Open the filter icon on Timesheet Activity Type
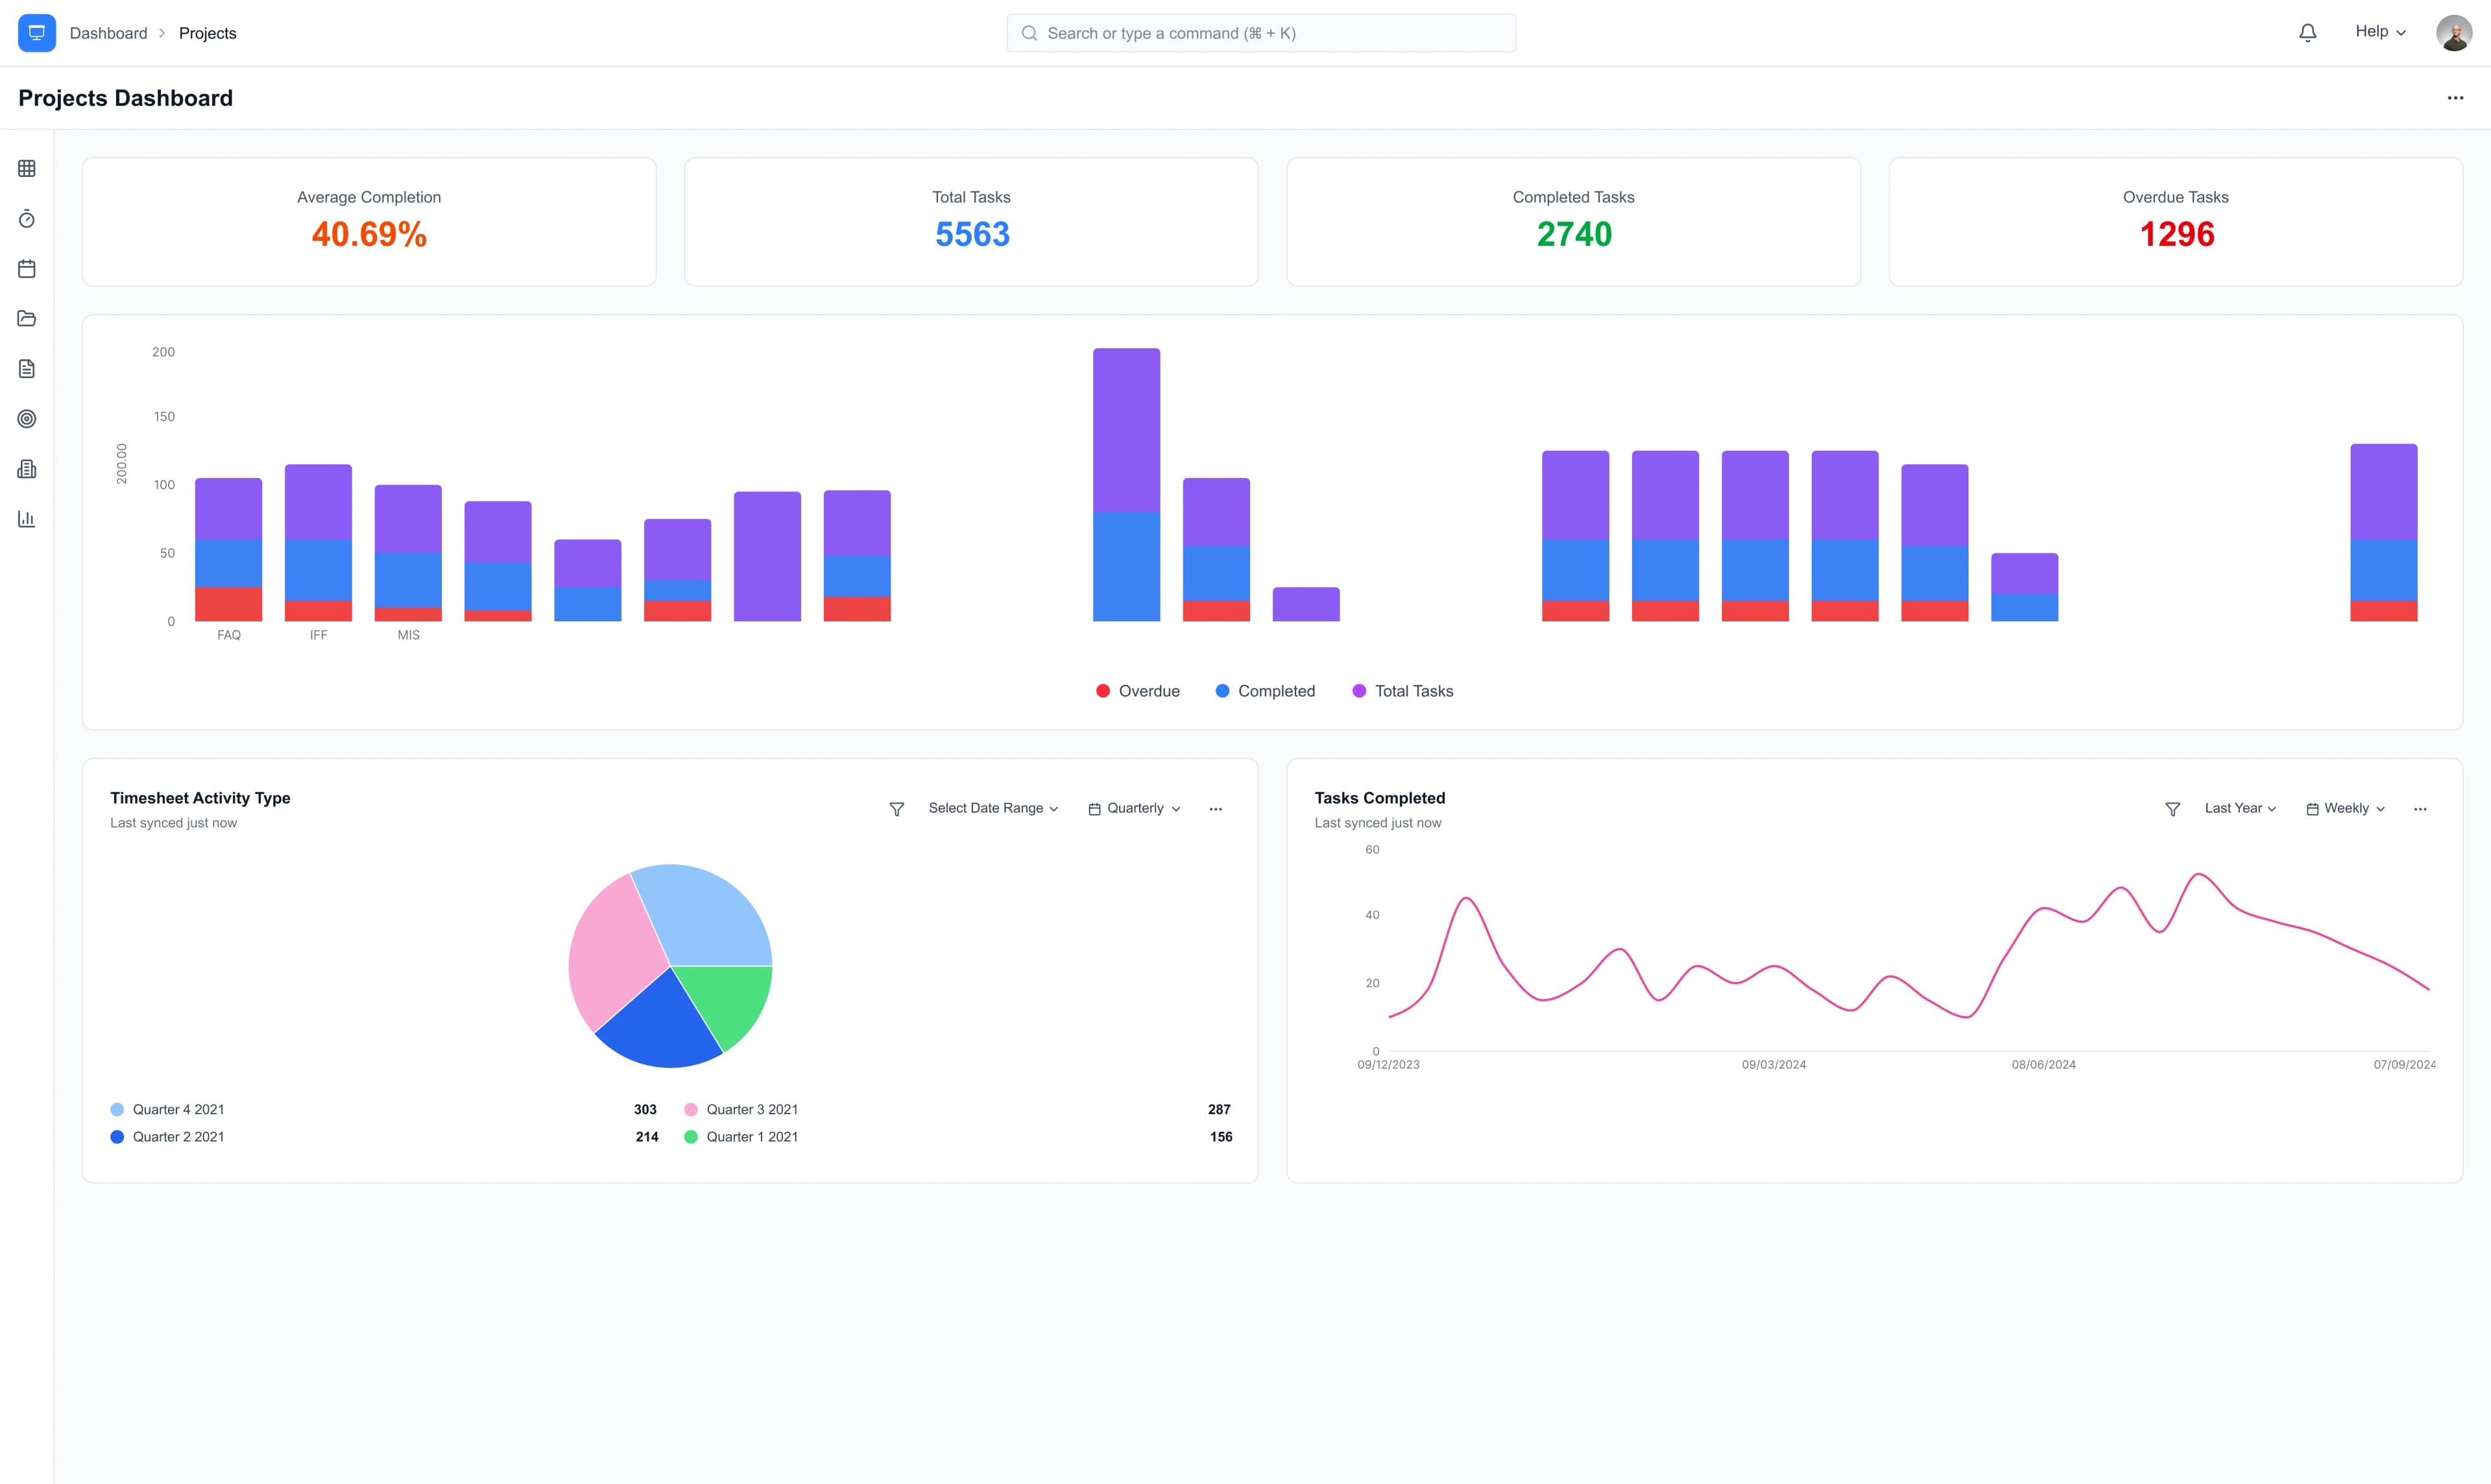 coord(896,808)
